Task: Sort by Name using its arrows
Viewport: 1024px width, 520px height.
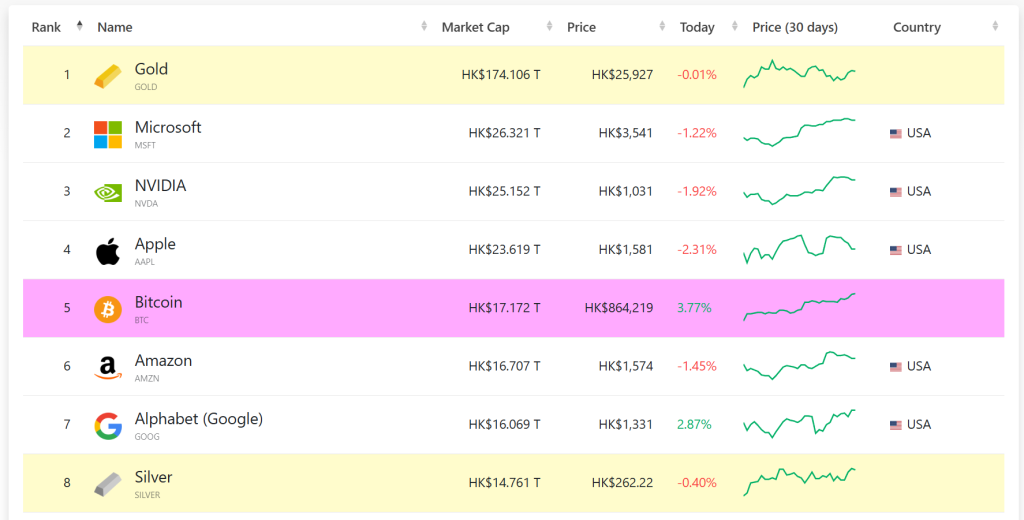Action: [x=424, y=26]
